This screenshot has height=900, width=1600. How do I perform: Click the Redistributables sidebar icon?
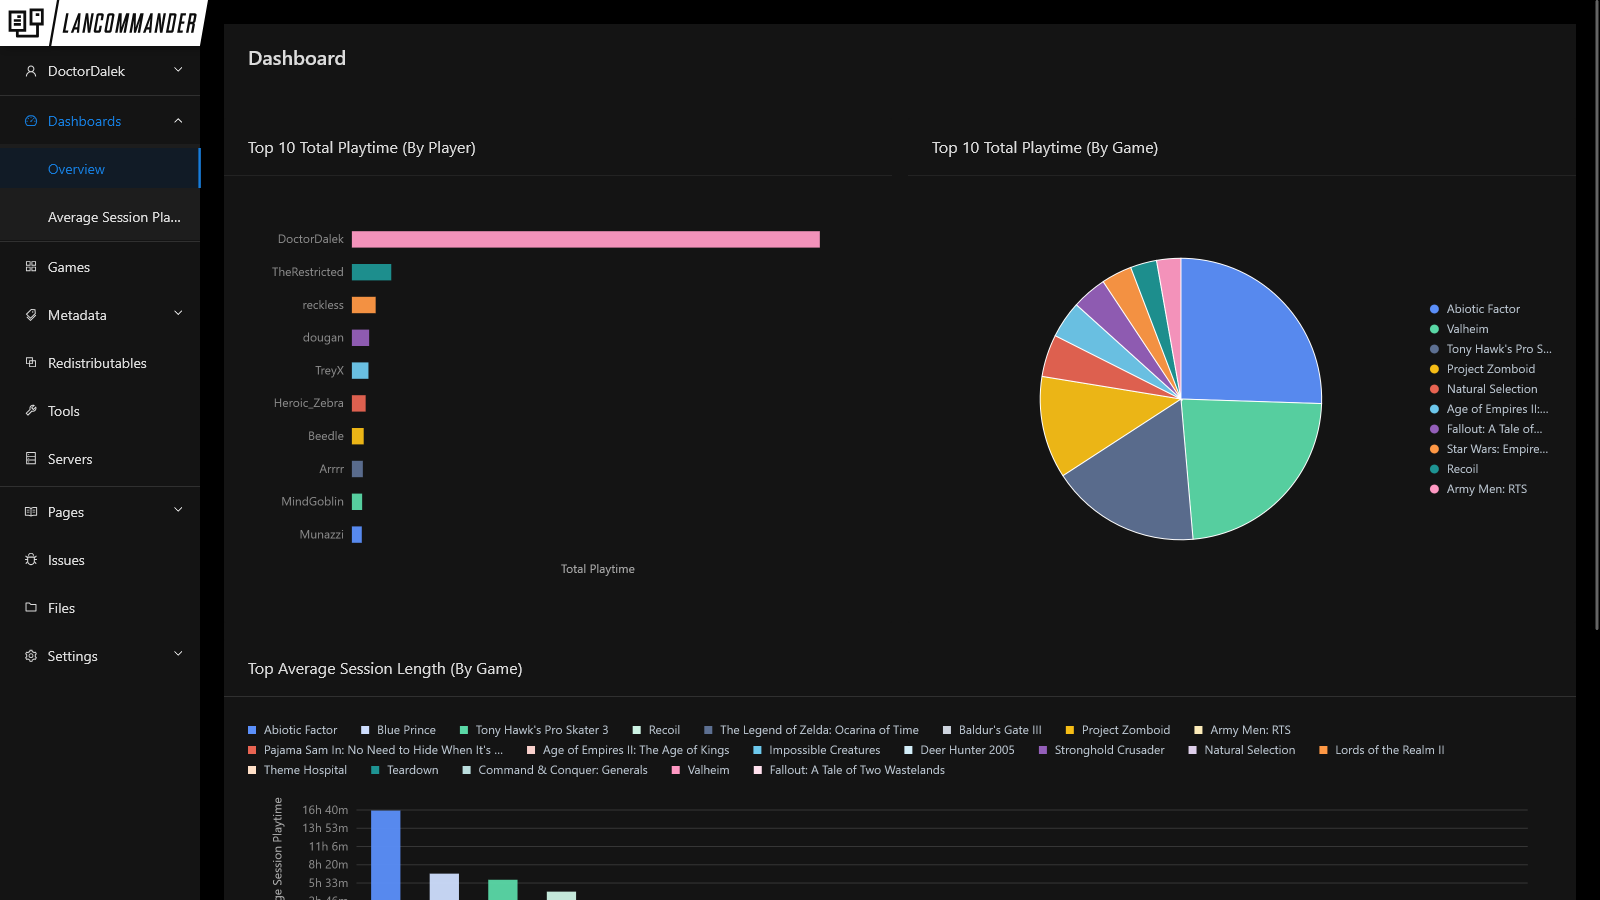[x=30, y=363]
